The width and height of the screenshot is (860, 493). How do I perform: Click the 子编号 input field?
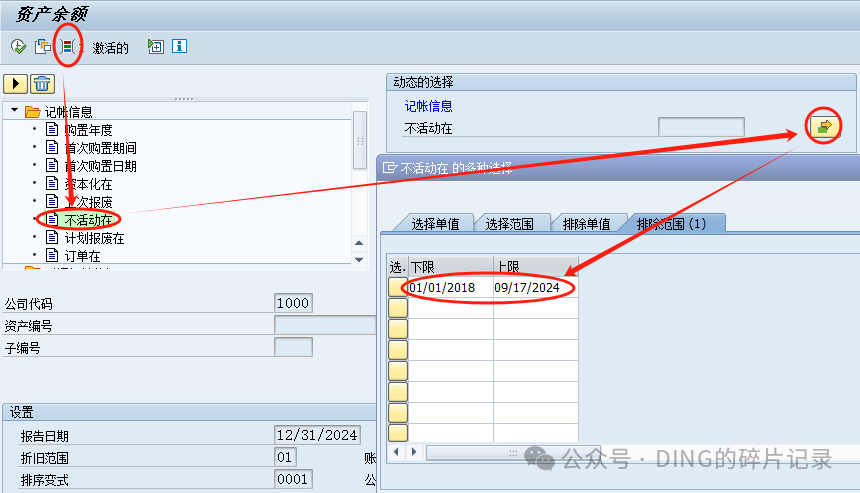pyautogui.click(x=293, y=347)
